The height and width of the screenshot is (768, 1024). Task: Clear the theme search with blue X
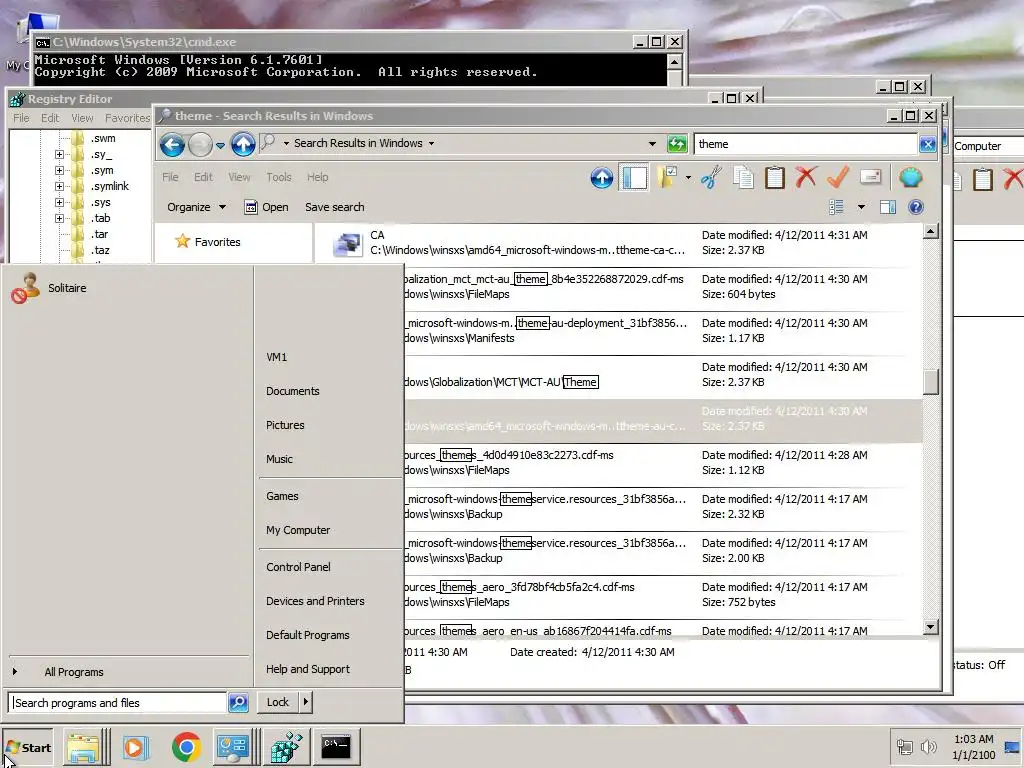[x=927, y=144]
